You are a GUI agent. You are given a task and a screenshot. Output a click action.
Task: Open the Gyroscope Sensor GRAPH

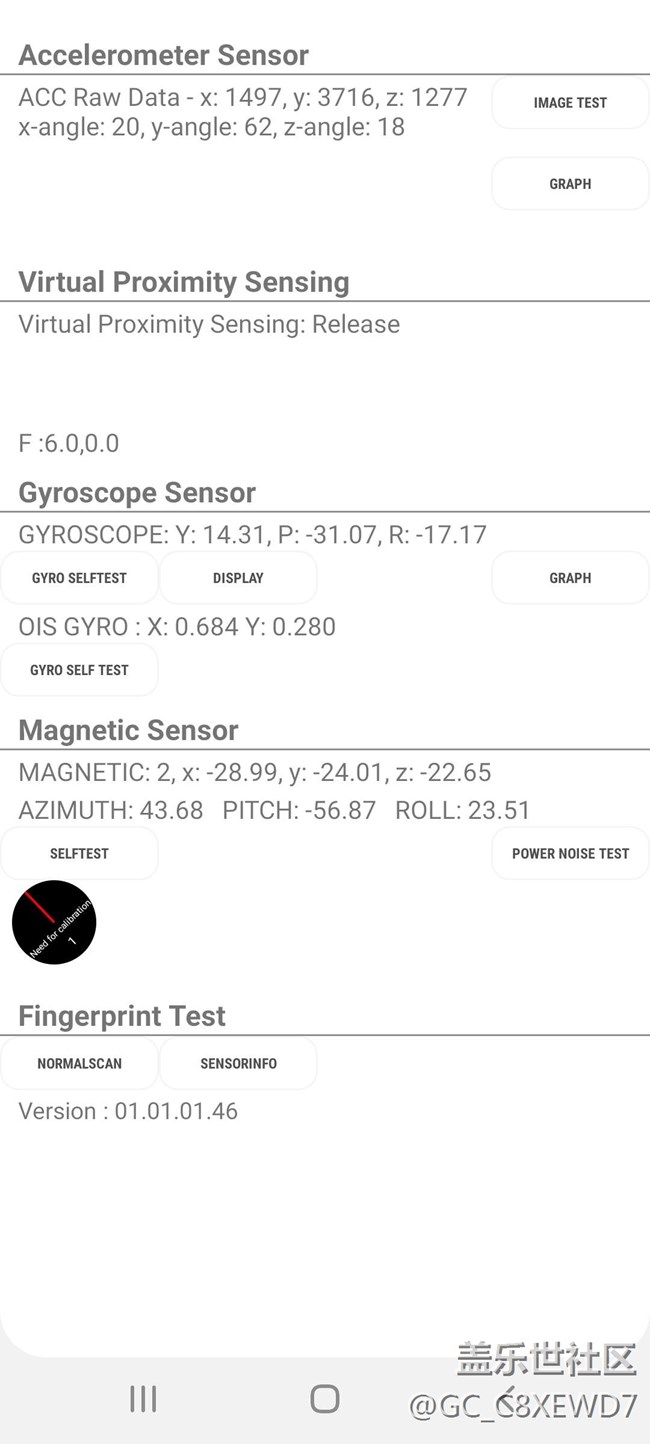[570, 578]
